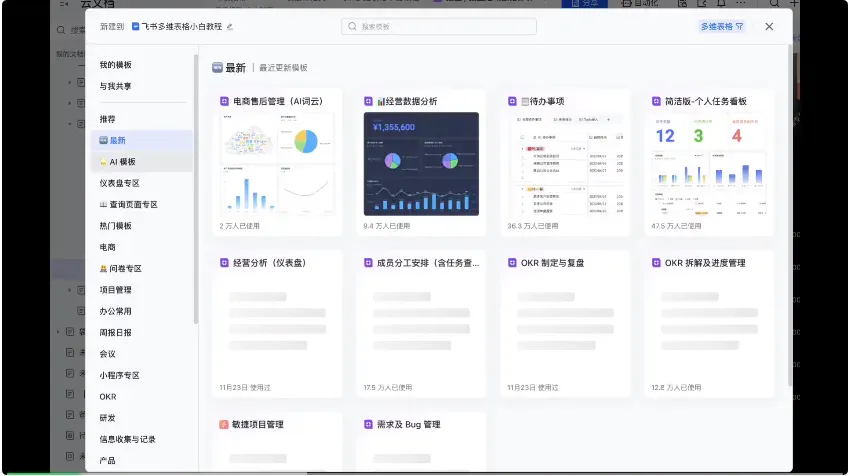Click orange icon beside 敏捷项目管理
The height and width of the screenshot is (476, 849).
[224, 425]
